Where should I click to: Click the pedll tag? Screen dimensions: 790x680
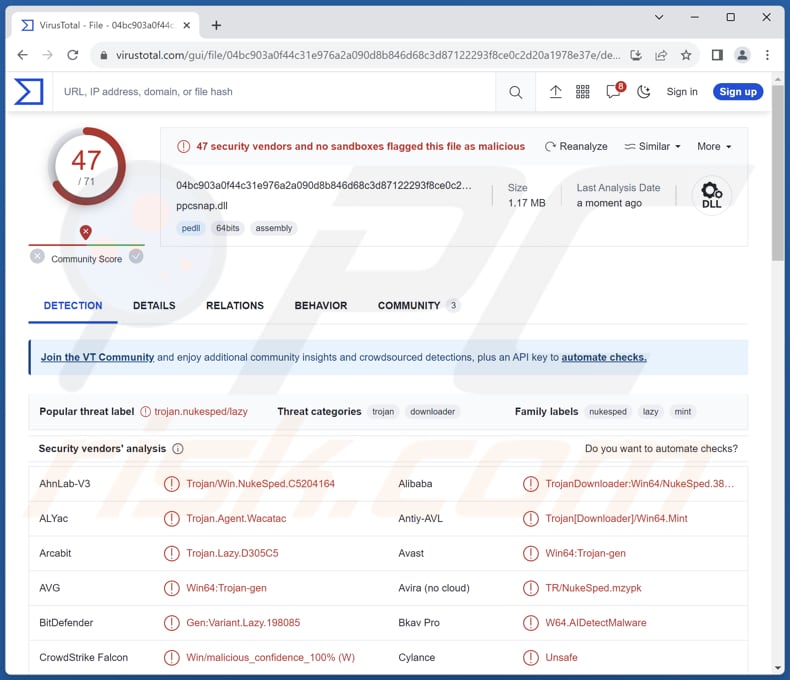point(191,228)
